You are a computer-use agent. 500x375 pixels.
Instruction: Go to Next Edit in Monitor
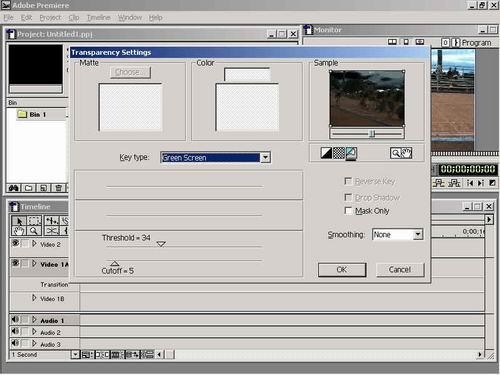(481, 183)
